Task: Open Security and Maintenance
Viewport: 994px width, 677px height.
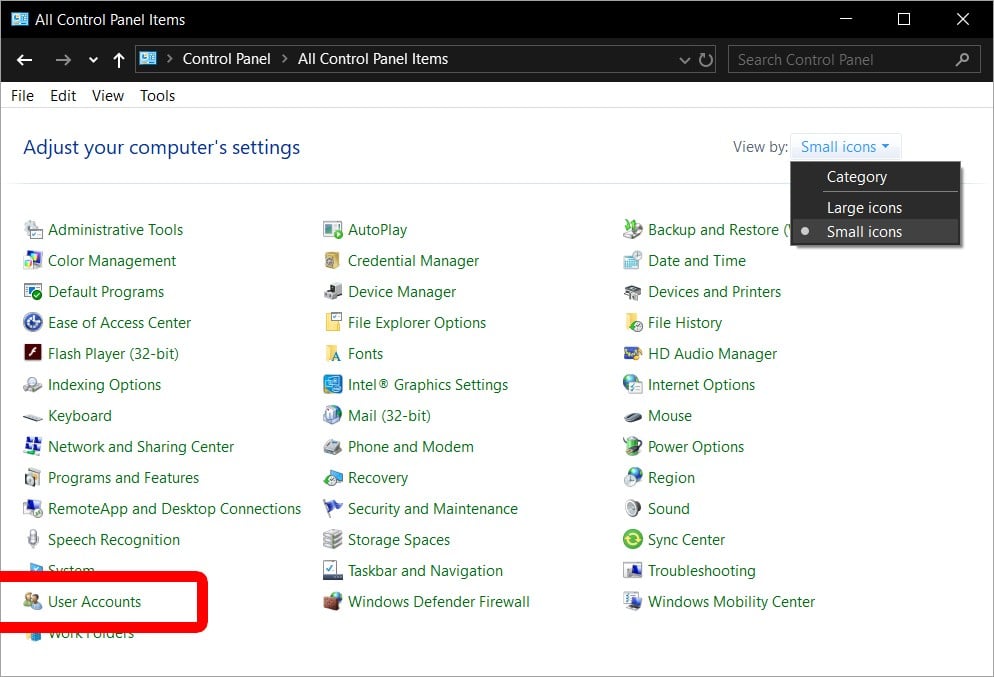Action: pyautogui.click(x=432, y=508)
